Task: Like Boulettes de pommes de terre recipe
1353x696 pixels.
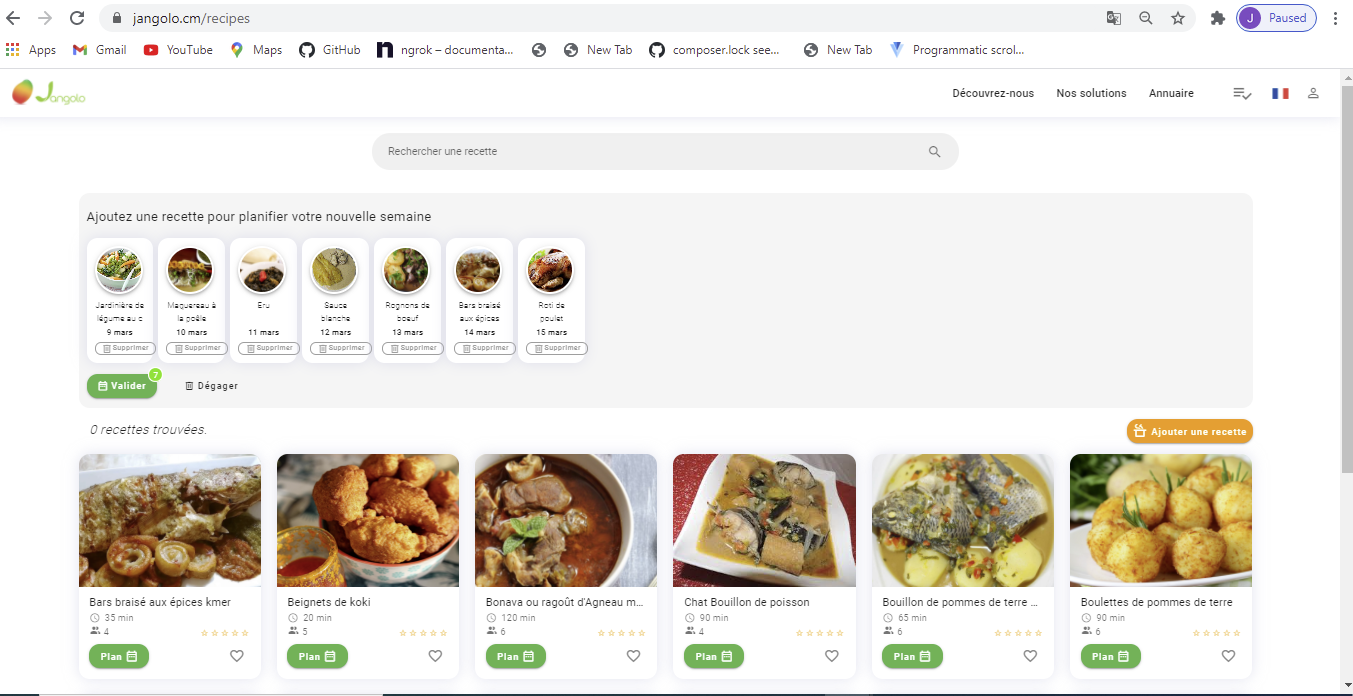Action: tap(1228, 656)
